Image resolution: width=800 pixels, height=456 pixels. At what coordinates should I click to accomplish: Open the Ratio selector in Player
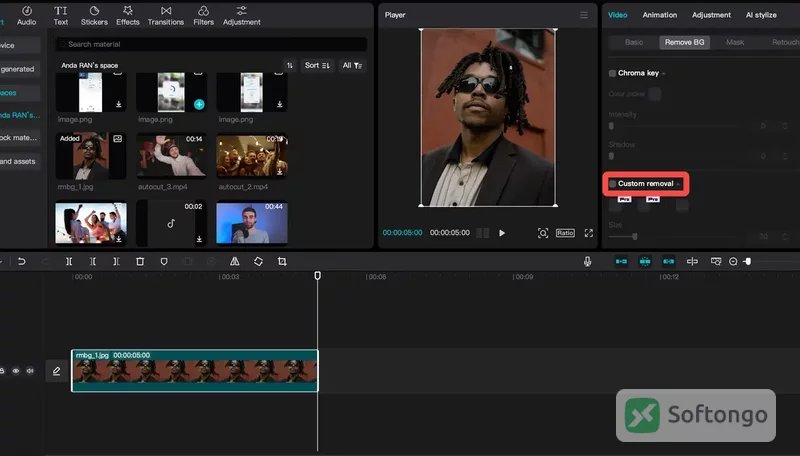(565, 233)
